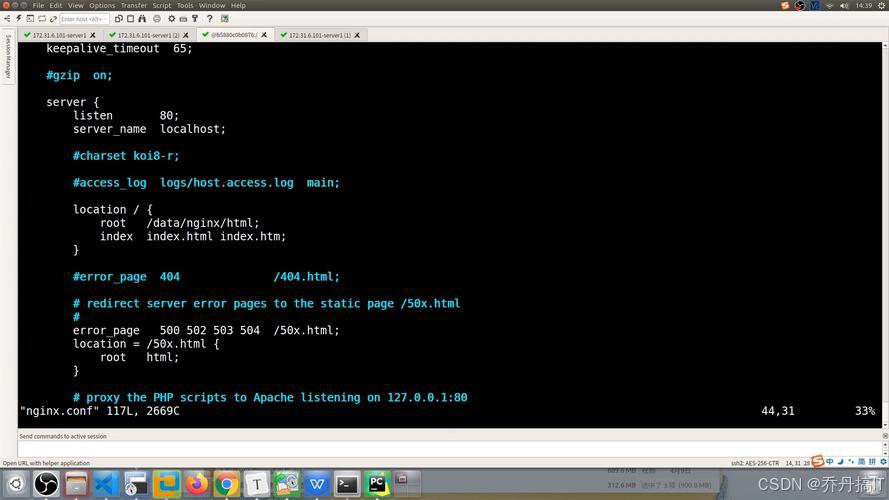Open the Edit menu
889x500 pixels.
pos(56,5)
